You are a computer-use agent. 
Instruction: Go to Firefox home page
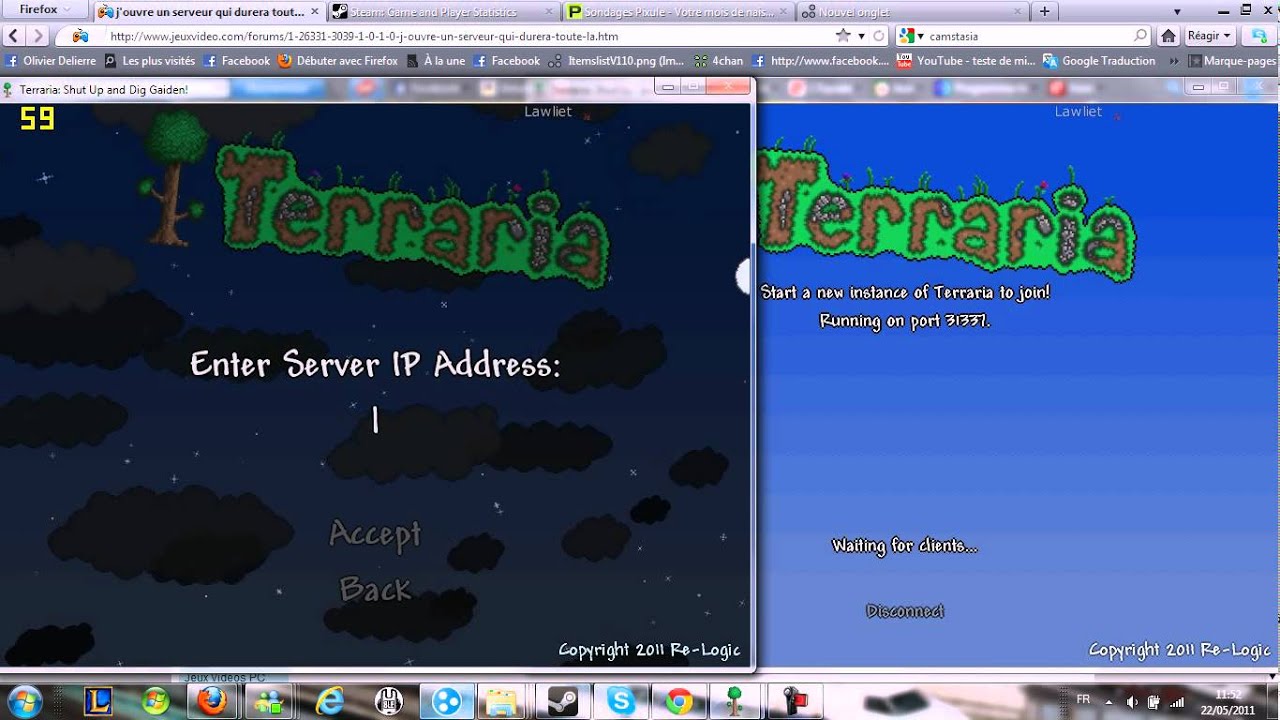tap(1167, 36)
